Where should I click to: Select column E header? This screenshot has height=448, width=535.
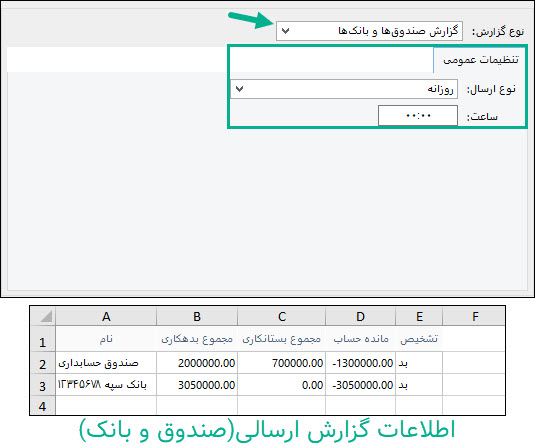[419, 316]
